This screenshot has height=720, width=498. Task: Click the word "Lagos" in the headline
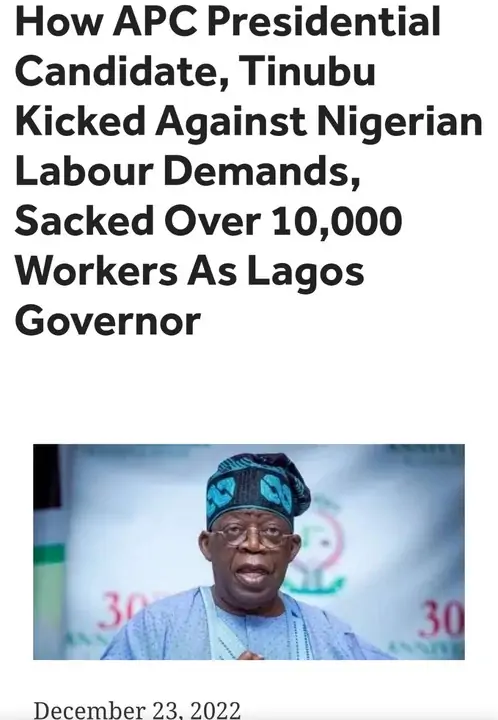tap(306, 273)
